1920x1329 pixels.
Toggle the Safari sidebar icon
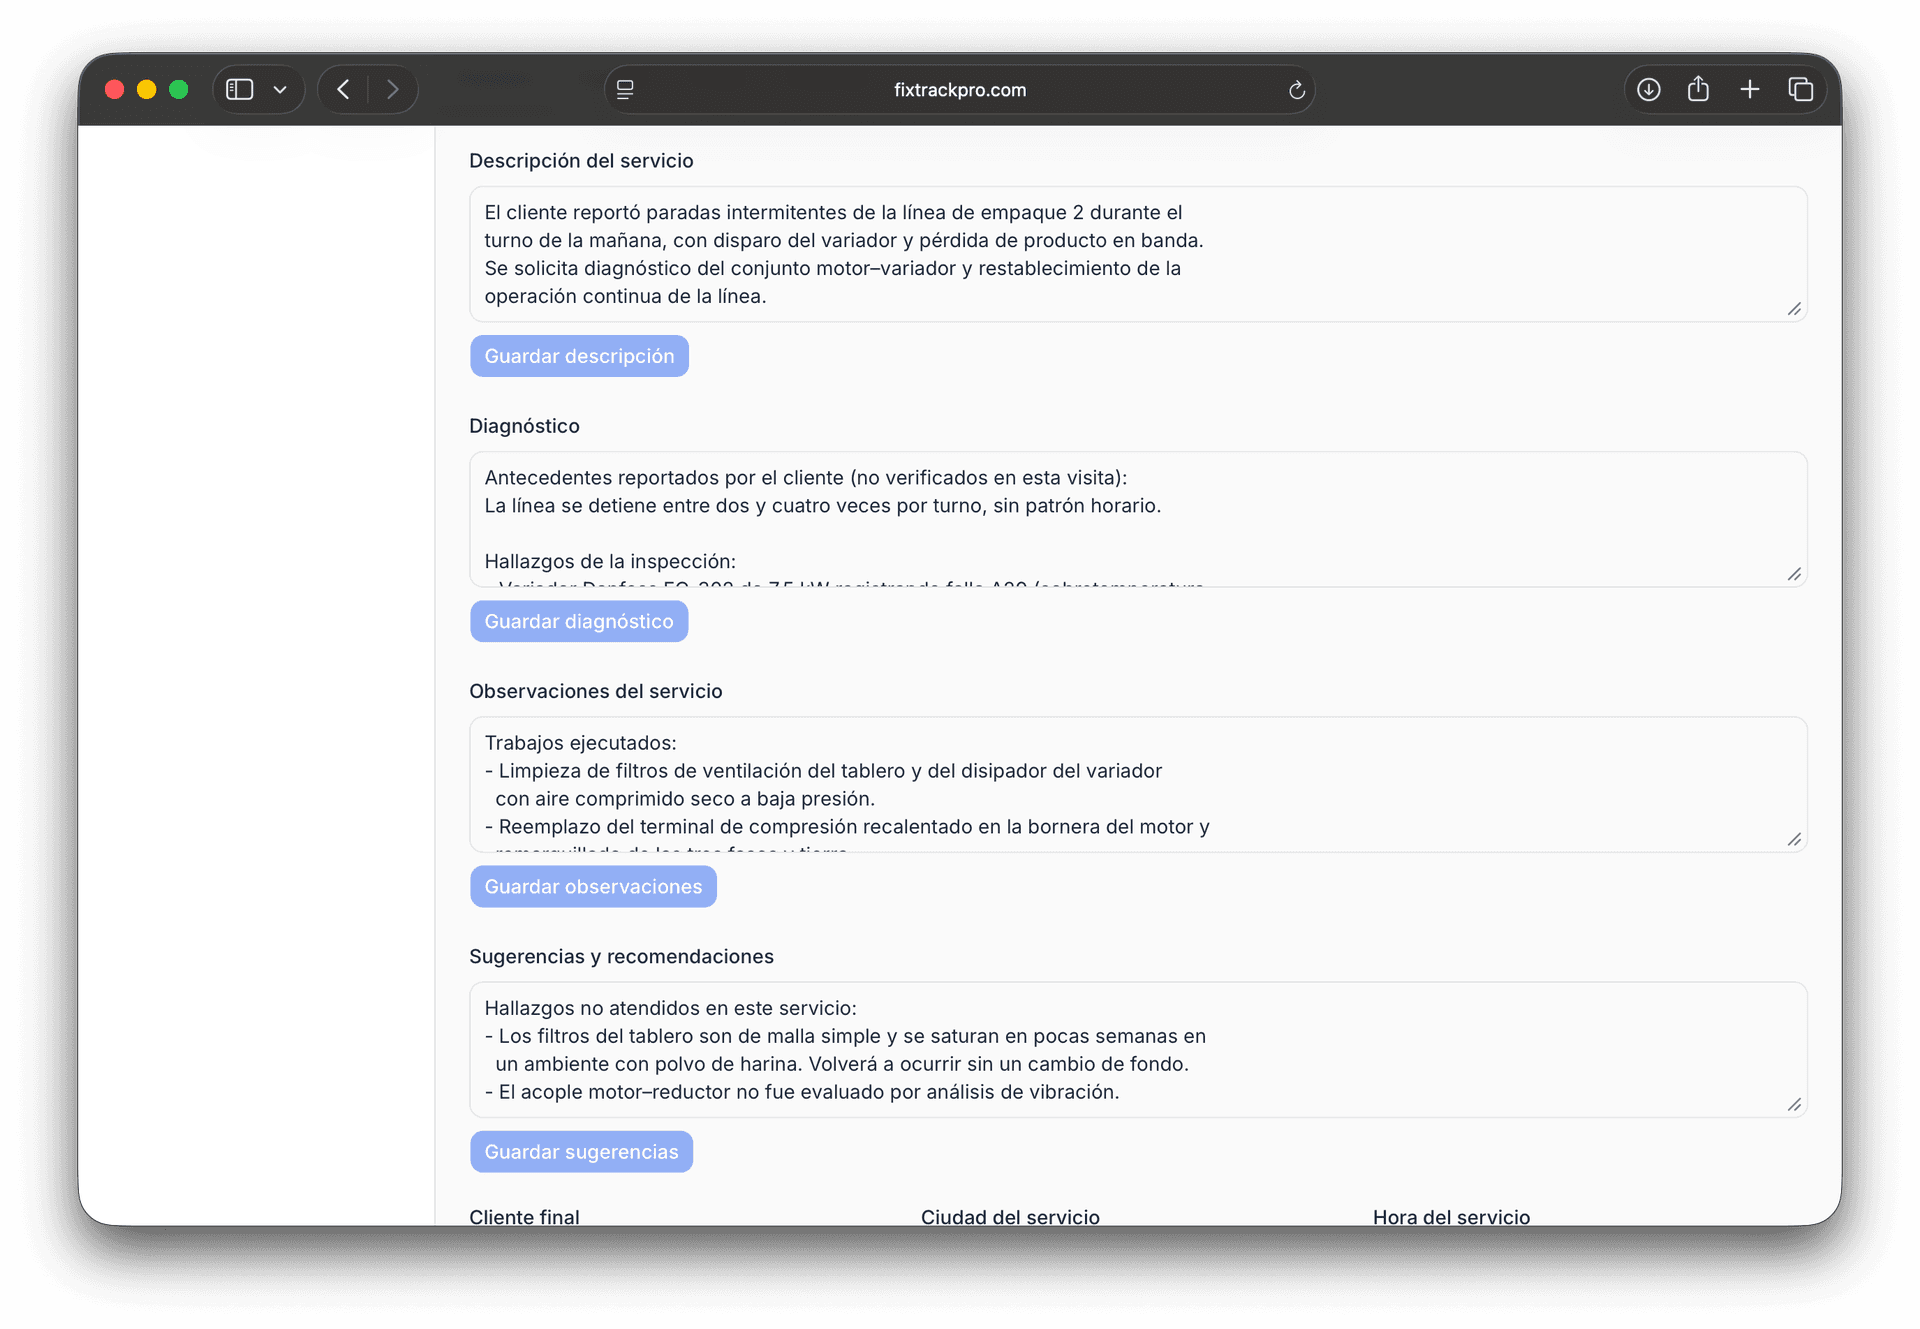240,90
